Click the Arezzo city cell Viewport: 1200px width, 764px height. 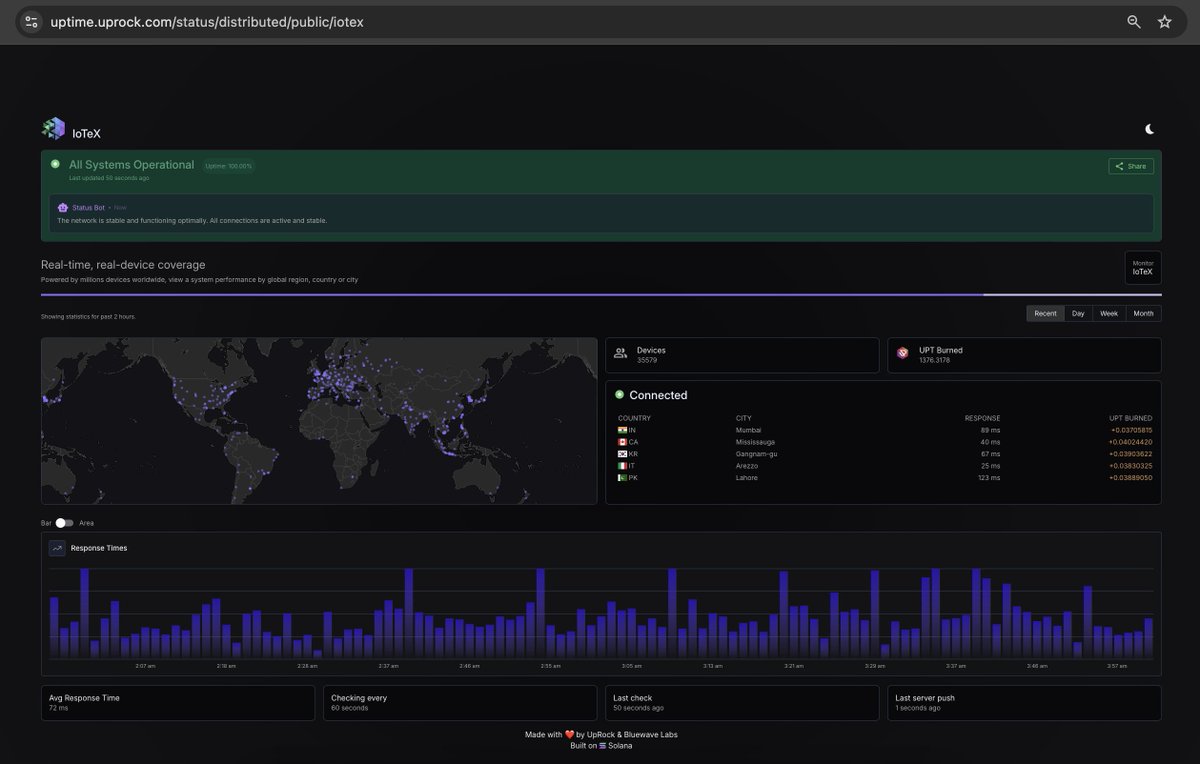point(747,466)
